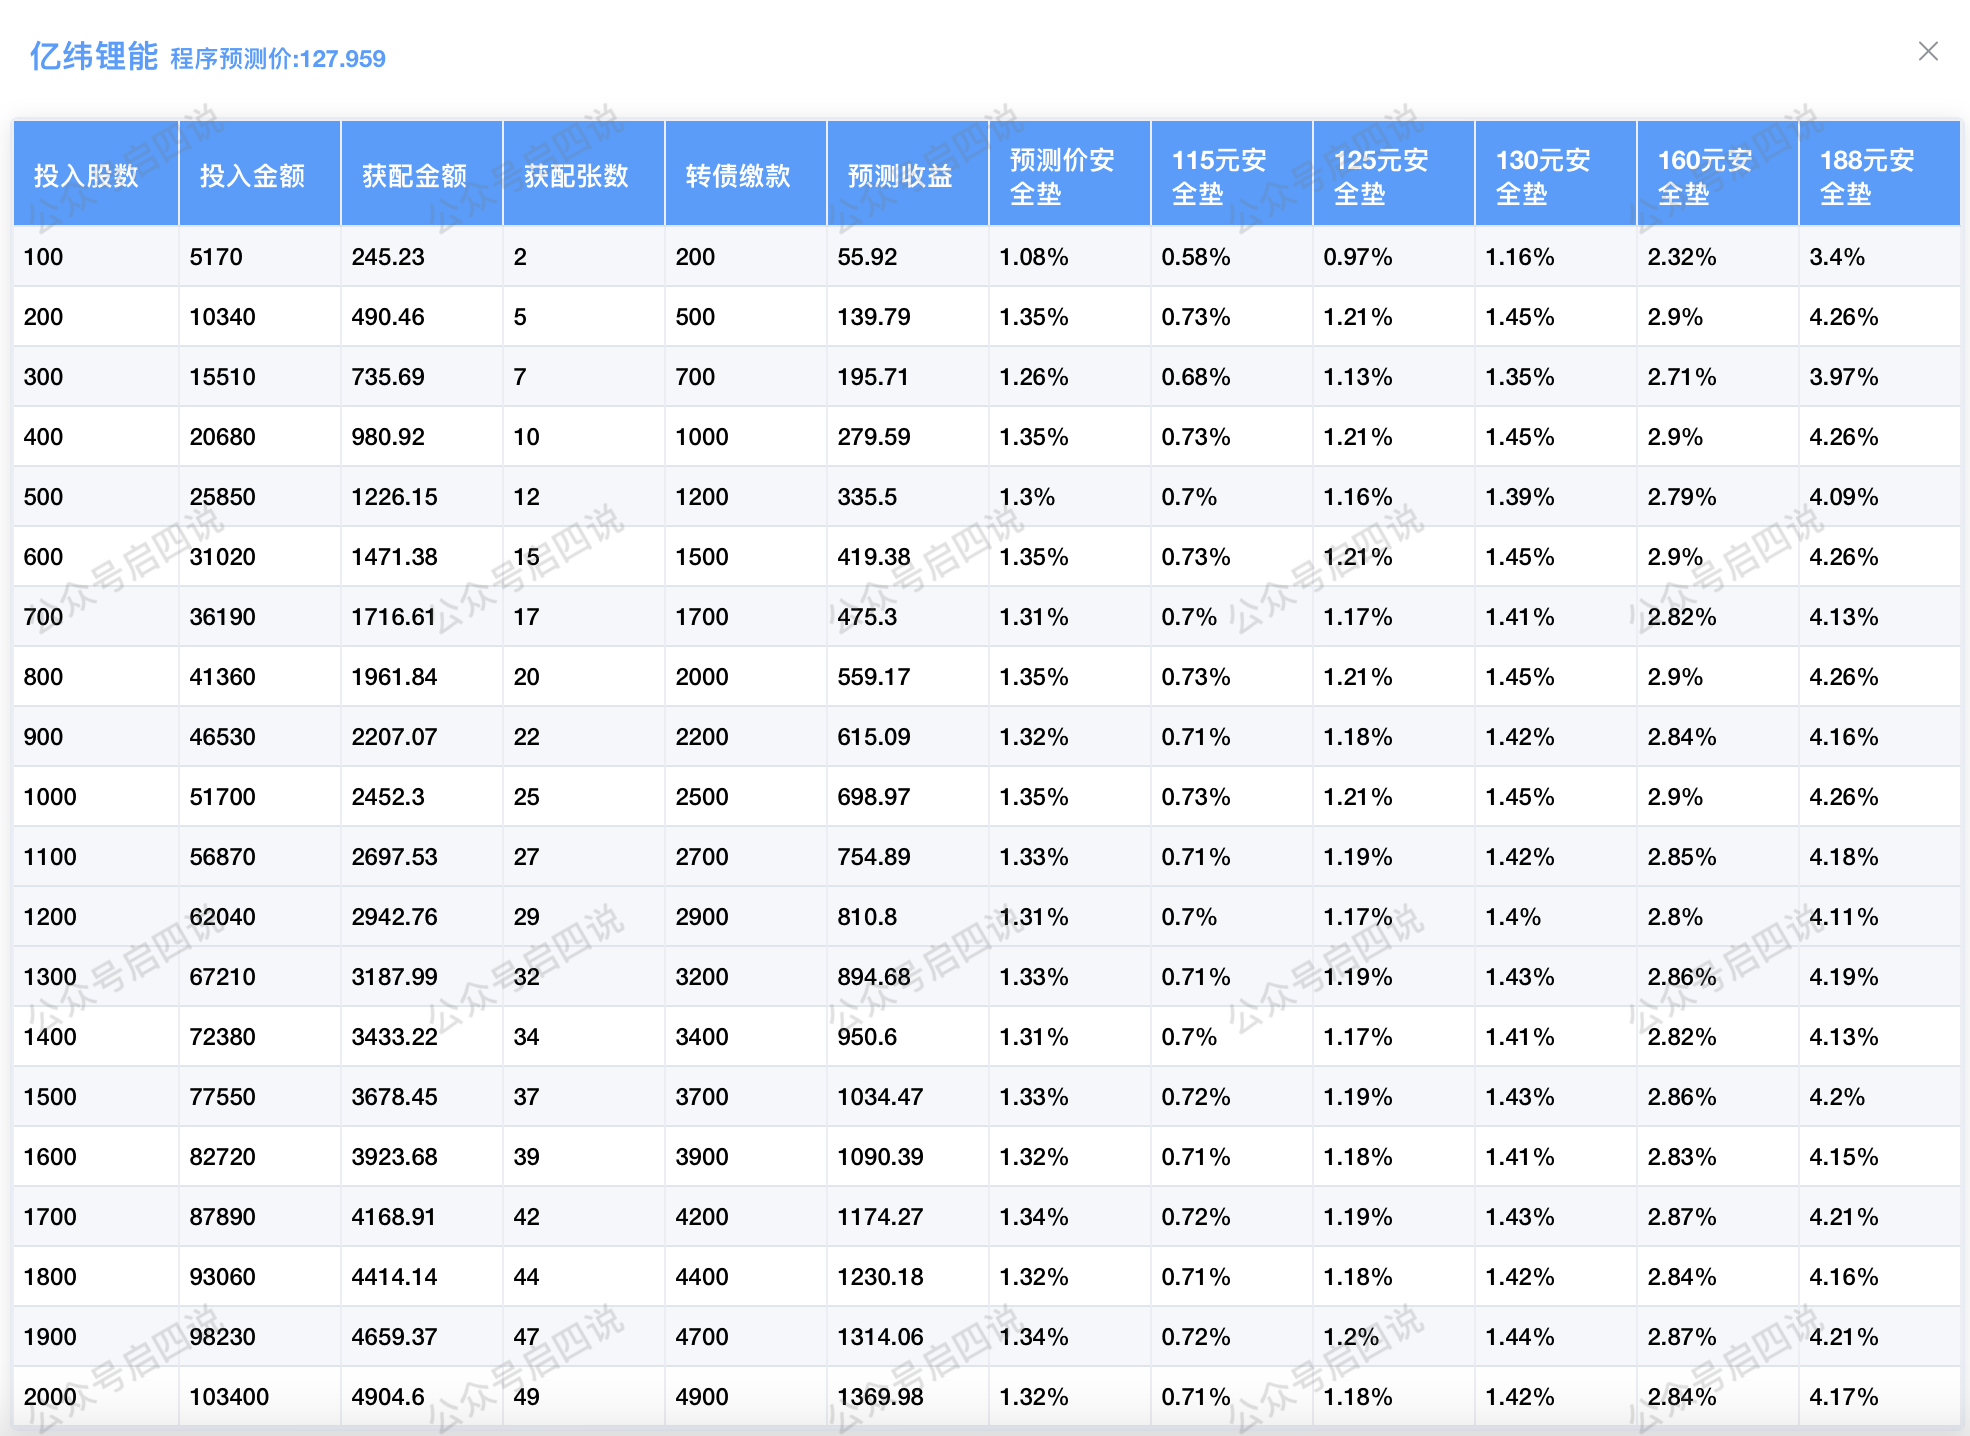Screen dimensions: 1970x1436
Task: Click the 亿纬锂能 title text
Action: point(94,56)
